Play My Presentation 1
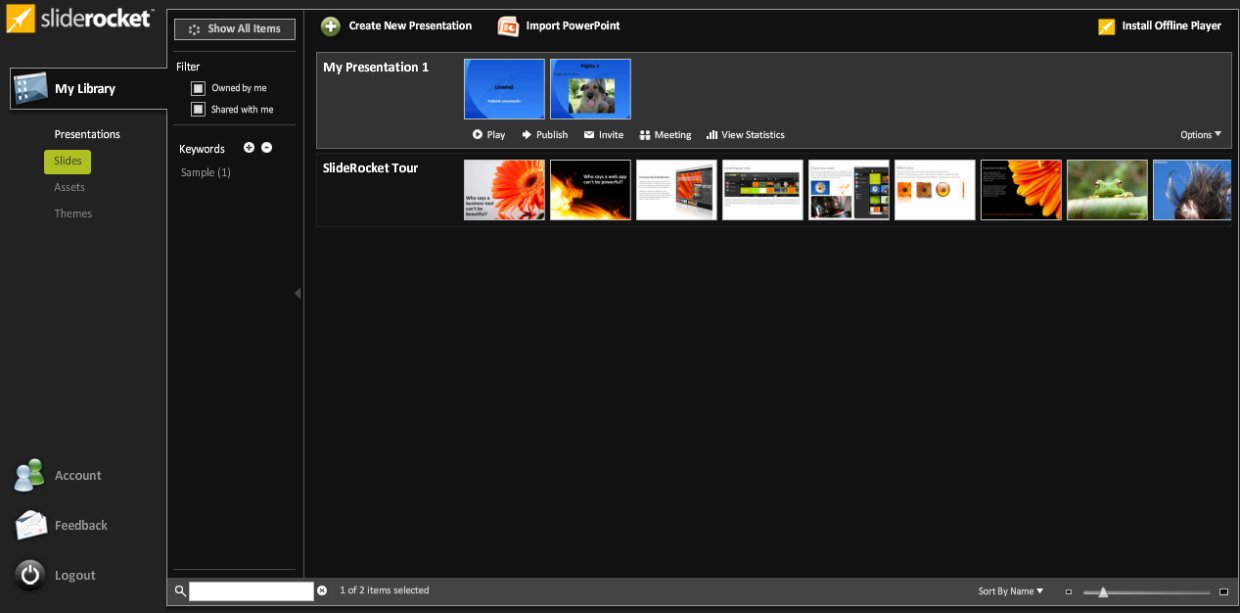The width and height of the screenshot is (1240, 613). click(489, 135)
